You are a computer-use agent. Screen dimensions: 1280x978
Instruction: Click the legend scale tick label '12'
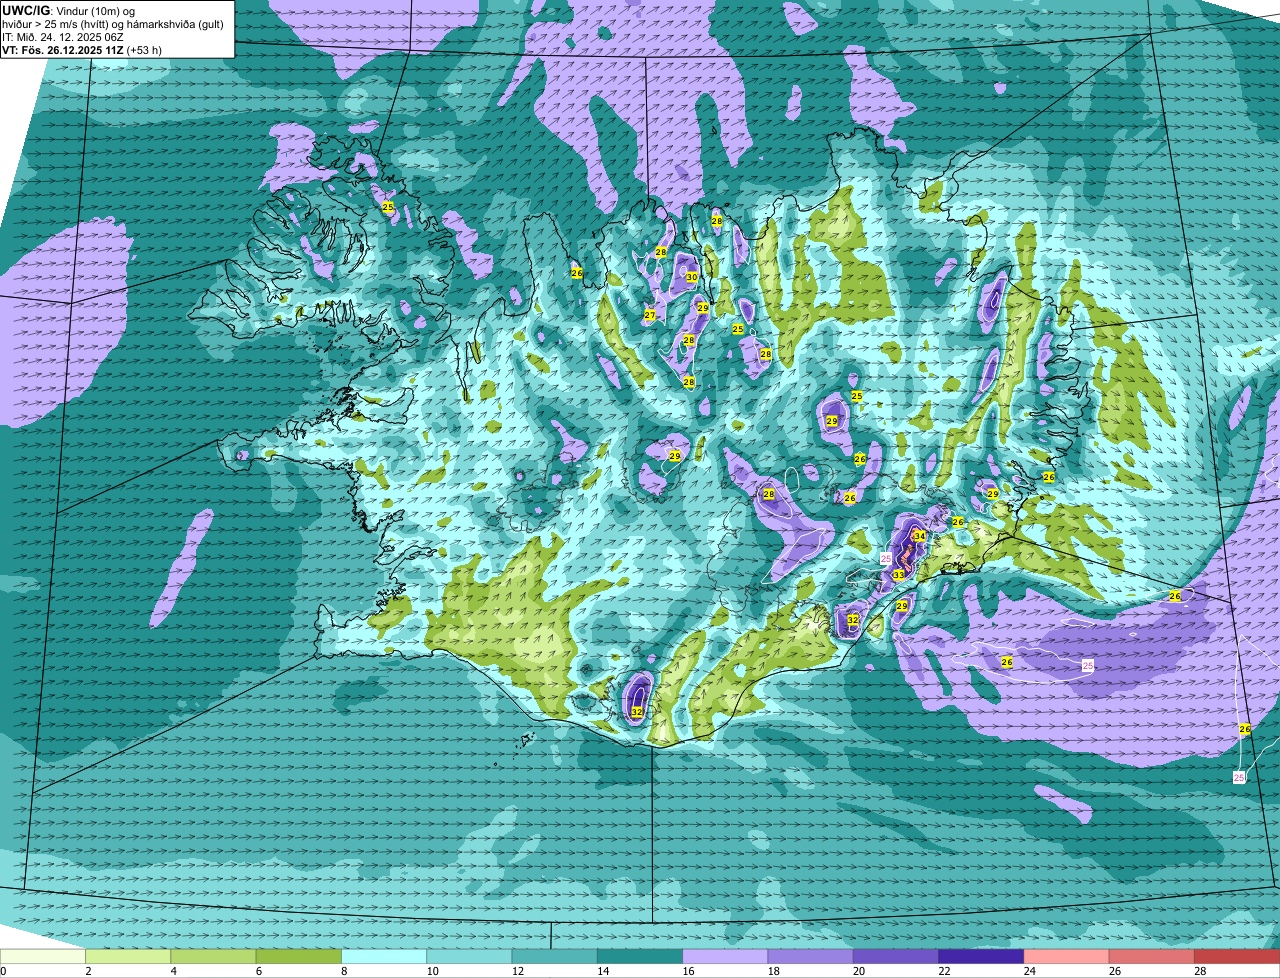point(516,971)
